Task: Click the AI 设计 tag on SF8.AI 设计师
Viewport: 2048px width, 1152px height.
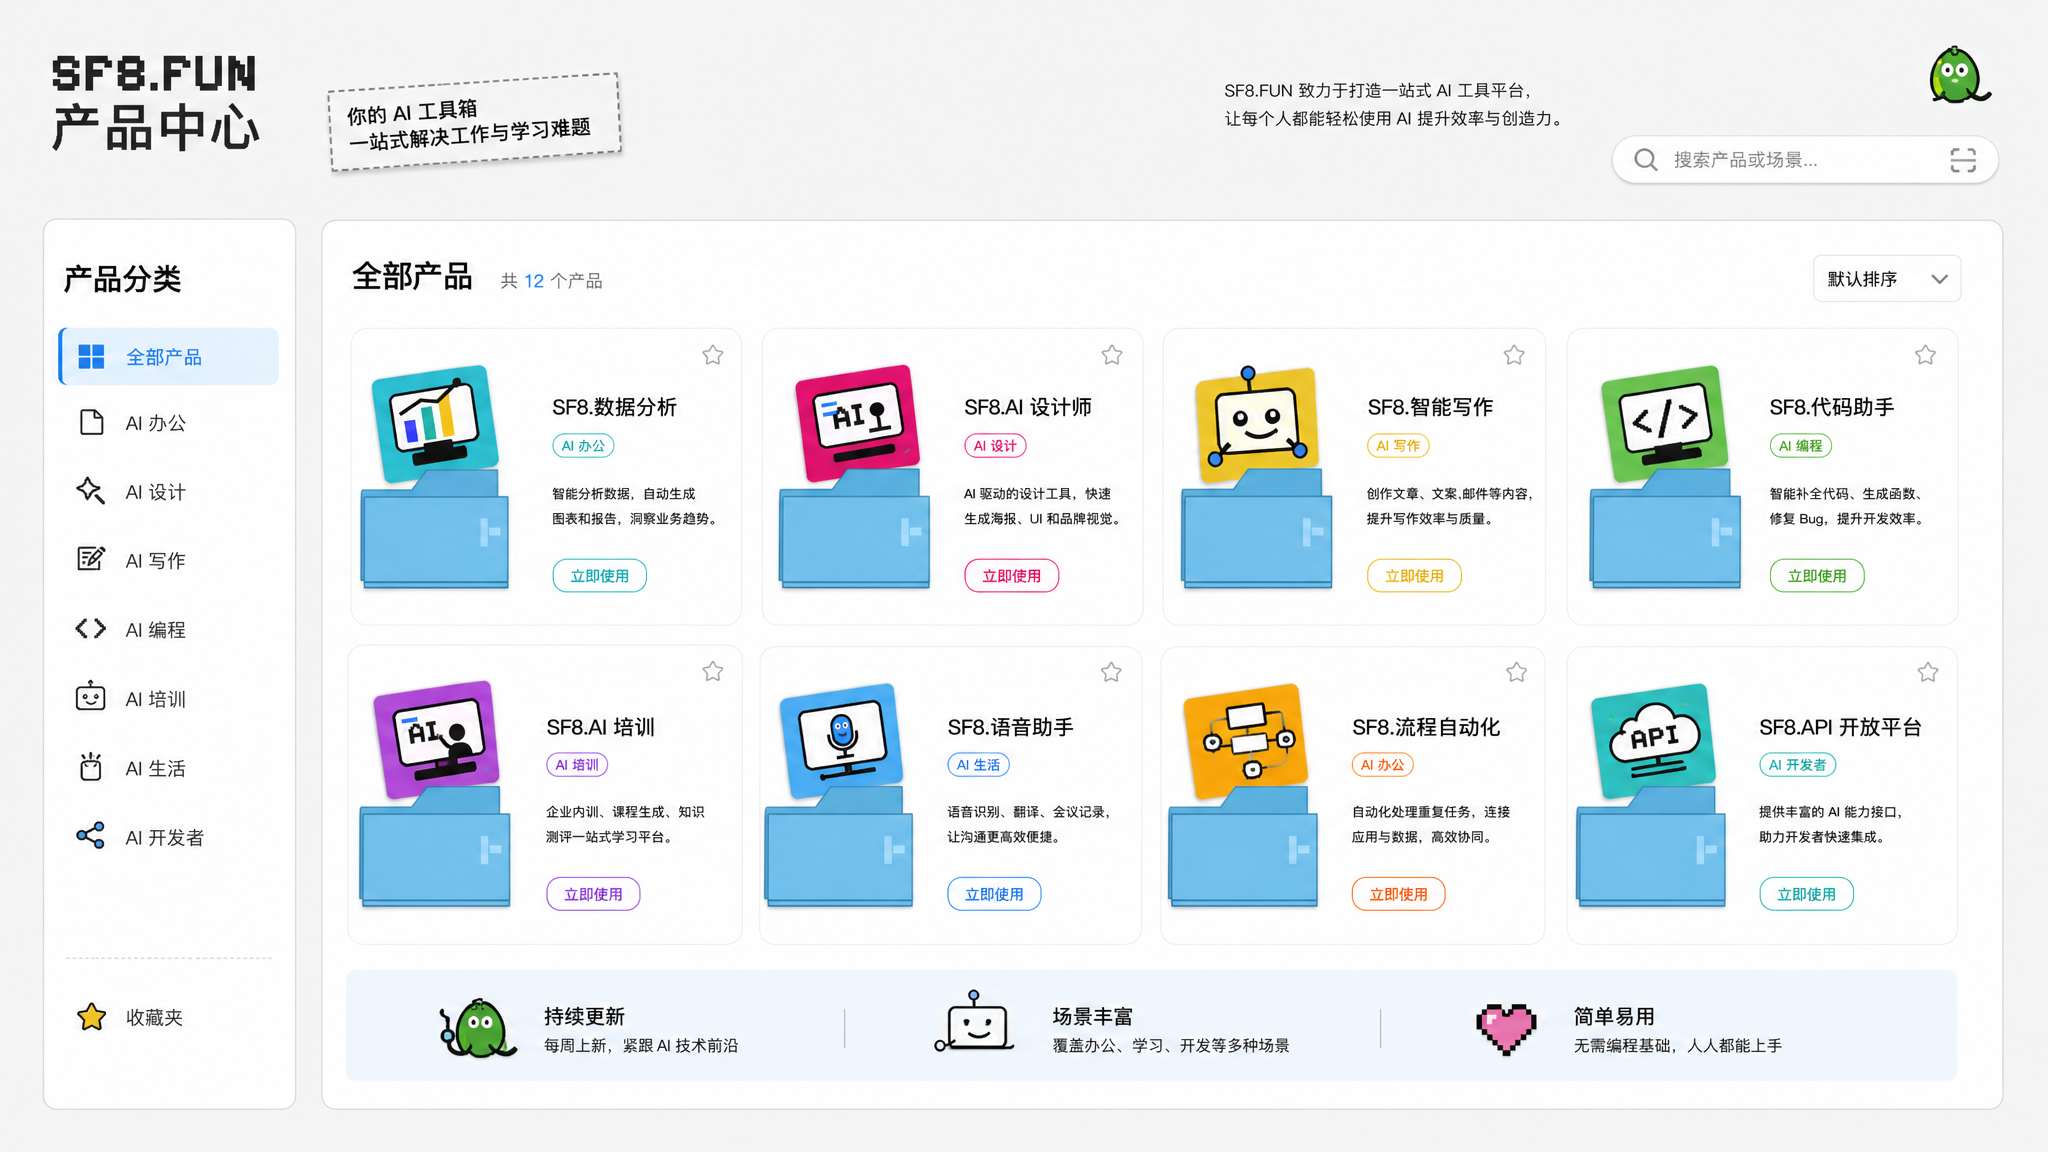Action: [995, 446]
